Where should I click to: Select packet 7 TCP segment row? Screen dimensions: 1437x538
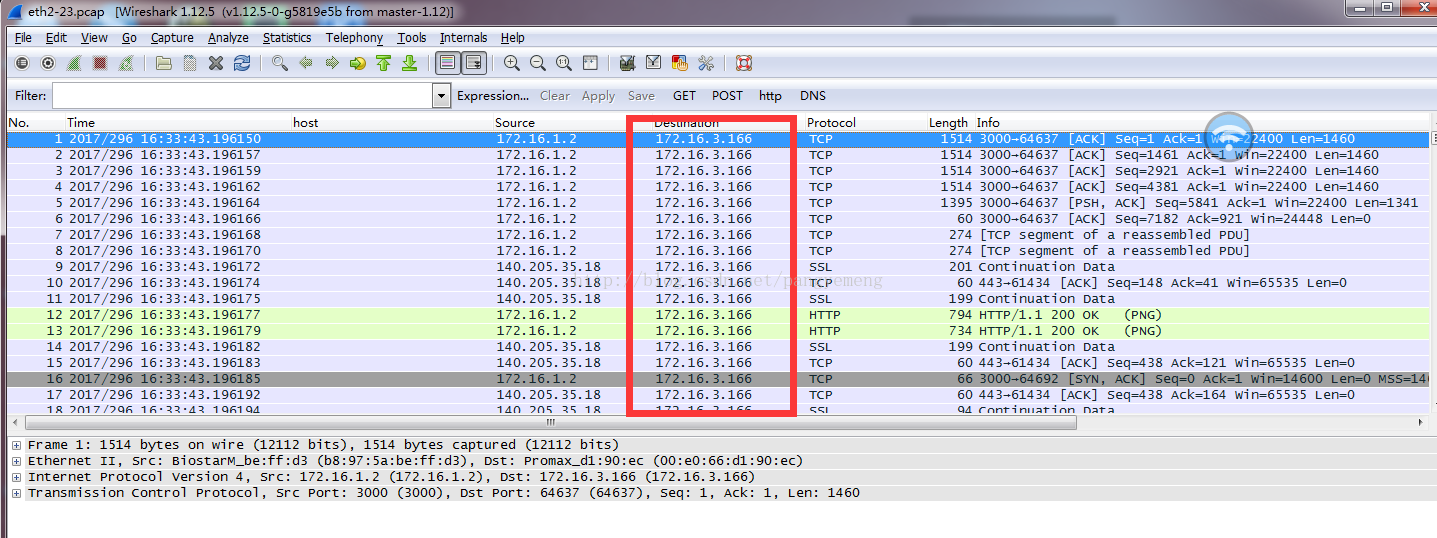coord(717,235)
